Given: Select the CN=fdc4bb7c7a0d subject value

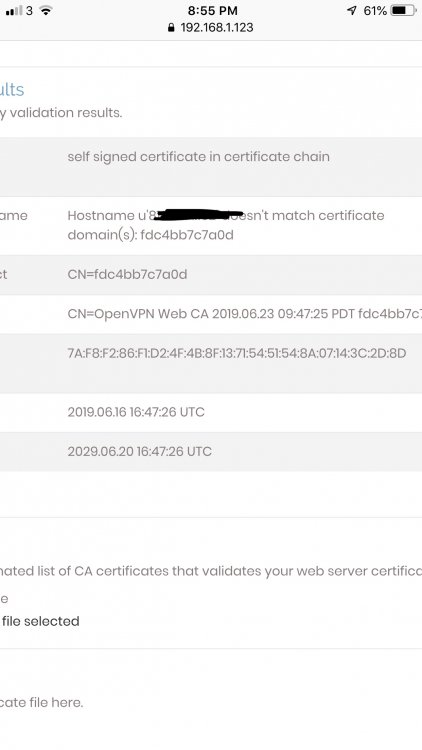Looking at the screenshot, I should coord(127,275).
